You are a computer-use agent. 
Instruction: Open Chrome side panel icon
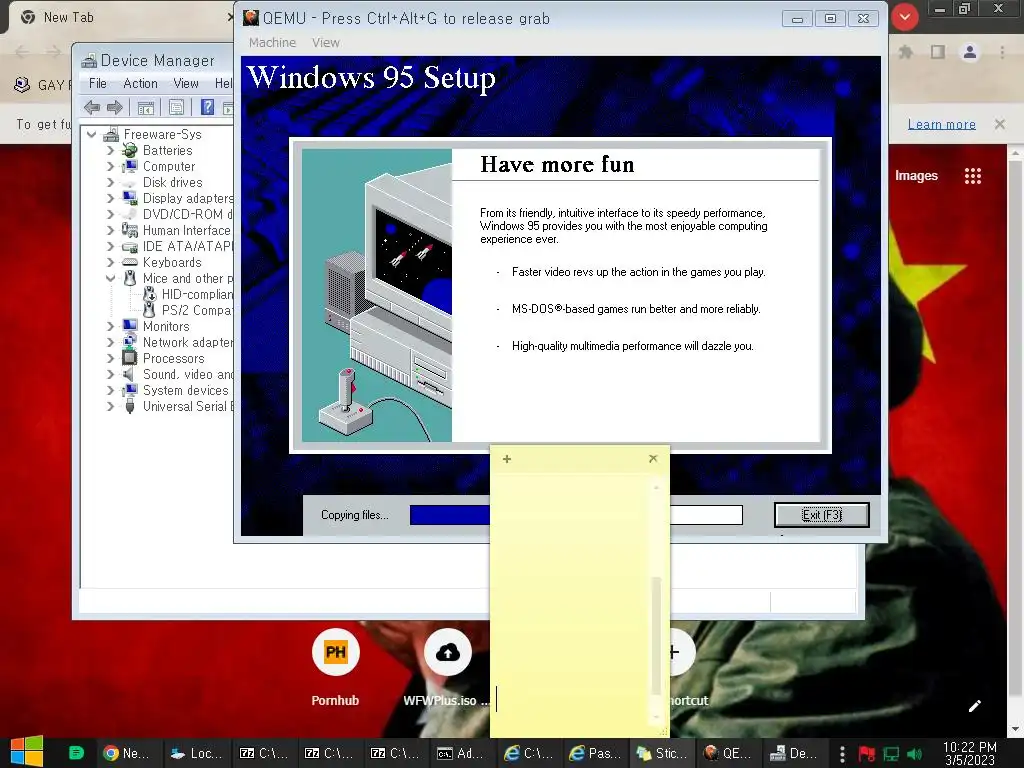tap(938, 52)
